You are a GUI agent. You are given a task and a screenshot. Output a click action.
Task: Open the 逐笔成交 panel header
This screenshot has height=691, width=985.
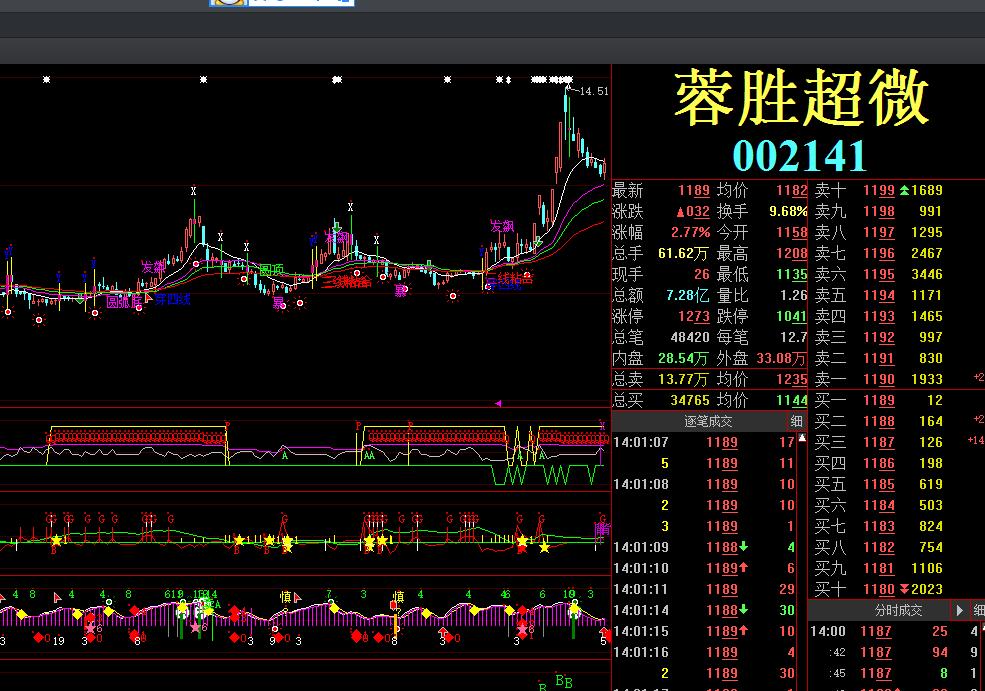tap(708, 422)
